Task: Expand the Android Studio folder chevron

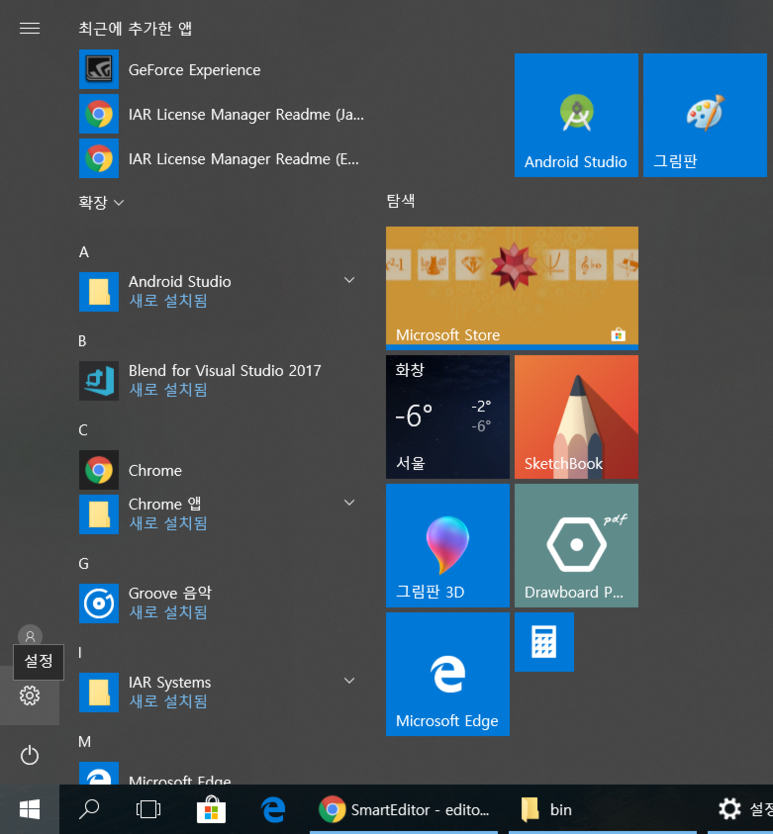Action: click(349, 280)
